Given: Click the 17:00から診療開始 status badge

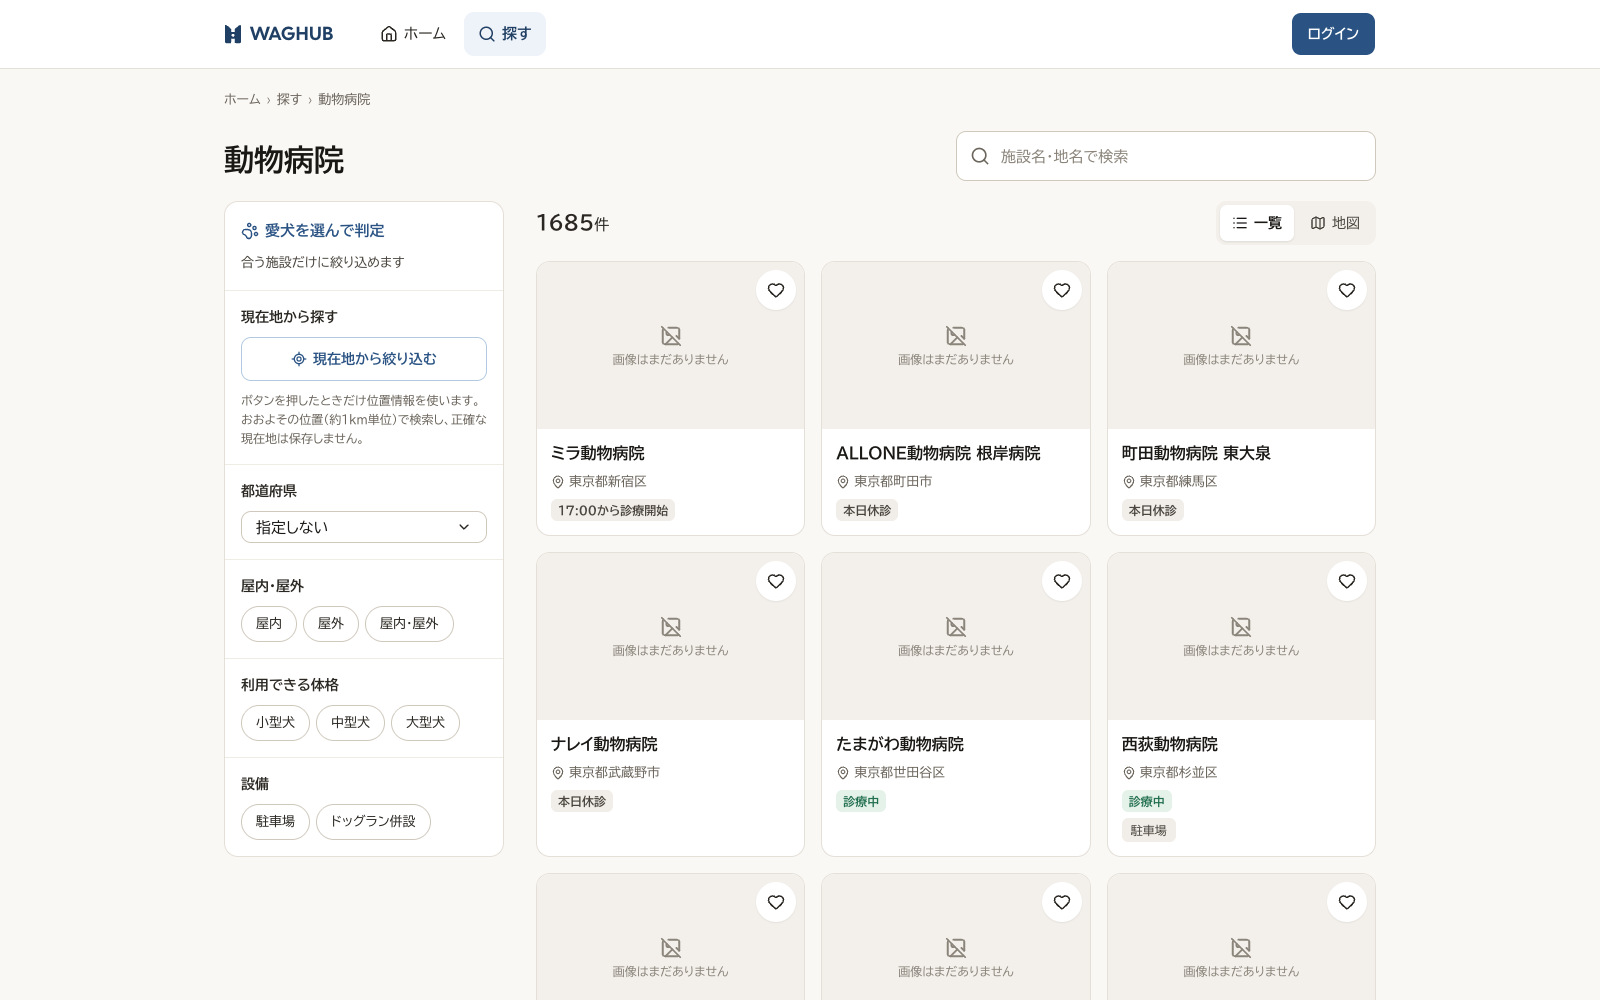Looking at the screenshot, I should [x=613, y=511].
